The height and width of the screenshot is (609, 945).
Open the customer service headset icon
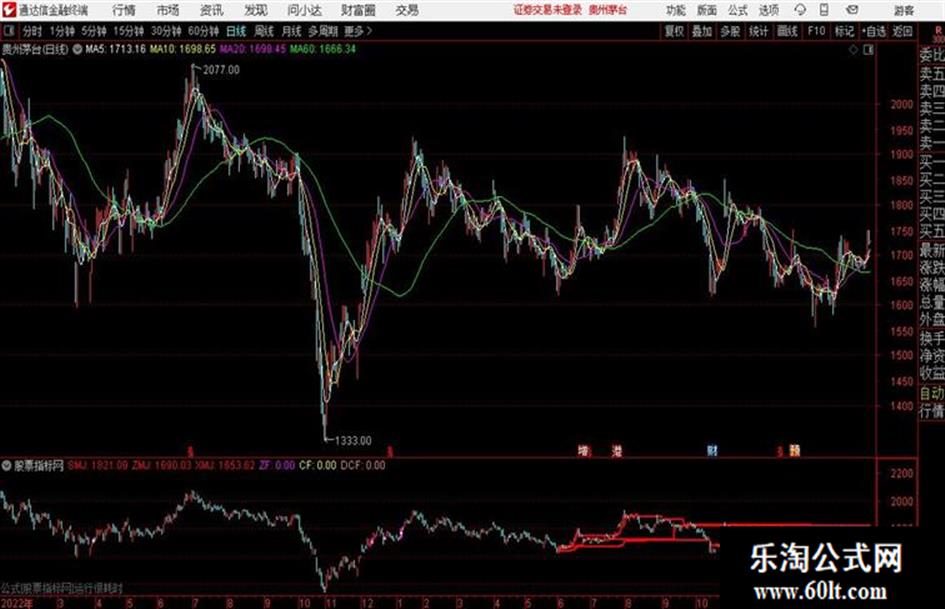pos(800,10)
